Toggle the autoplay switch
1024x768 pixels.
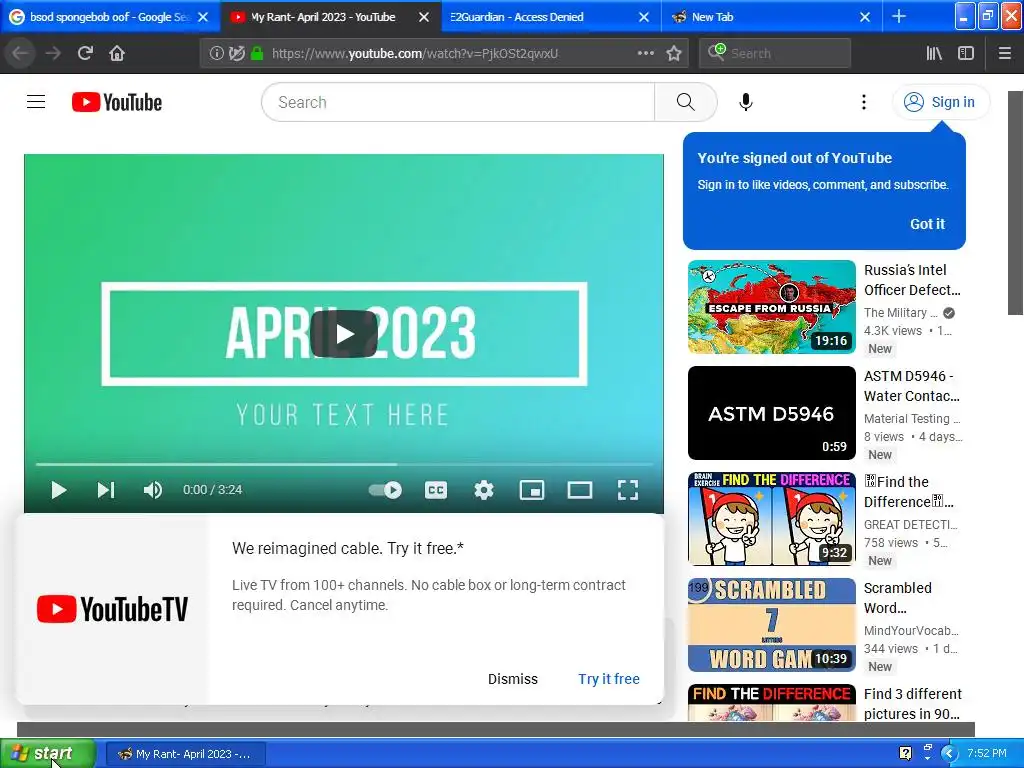(385, 490)
